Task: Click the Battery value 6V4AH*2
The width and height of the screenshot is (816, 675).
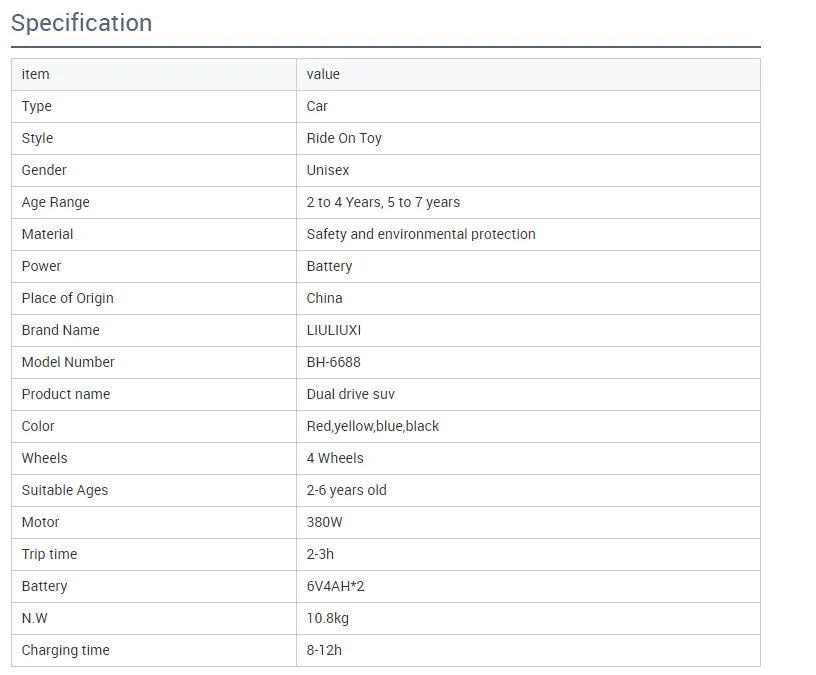Action: point(336,586)
